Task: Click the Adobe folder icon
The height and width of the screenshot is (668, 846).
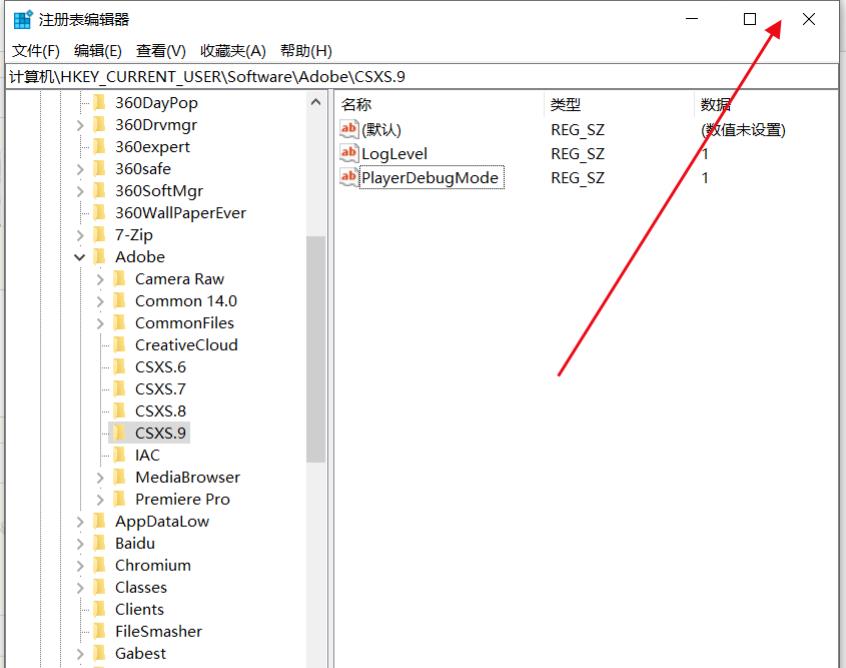Action: point(99,257)
